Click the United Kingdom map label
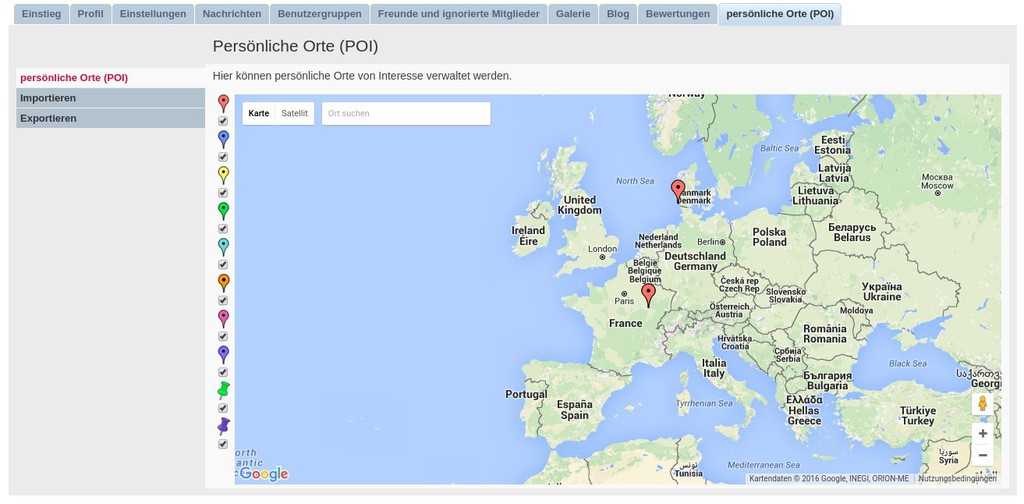 pyautogui.click(x=579, y=205)
